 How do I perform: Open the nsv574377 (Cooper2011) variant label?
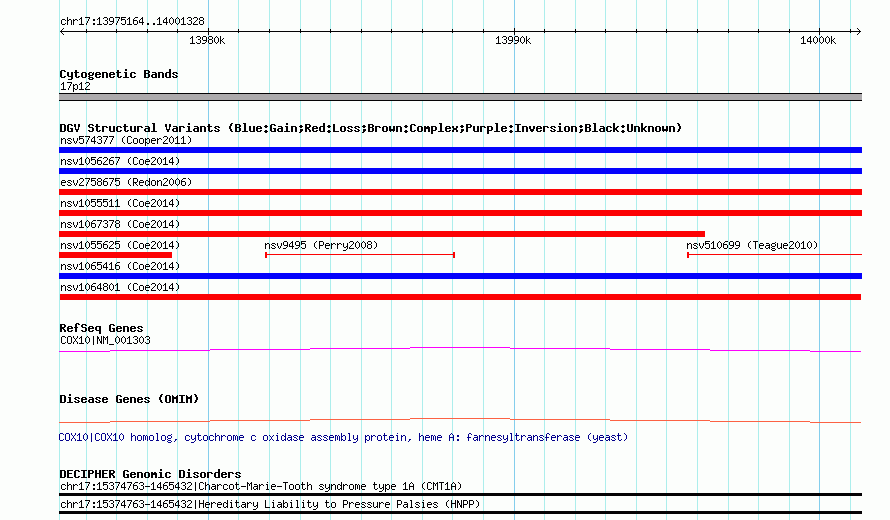[x=126, y=140]
